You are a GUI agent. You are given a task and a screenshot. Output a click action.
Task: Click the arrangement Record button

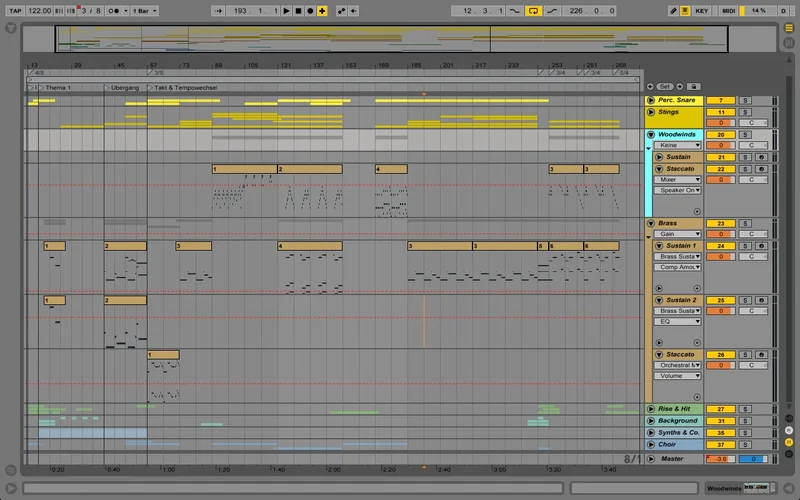(x=310, y=11)
